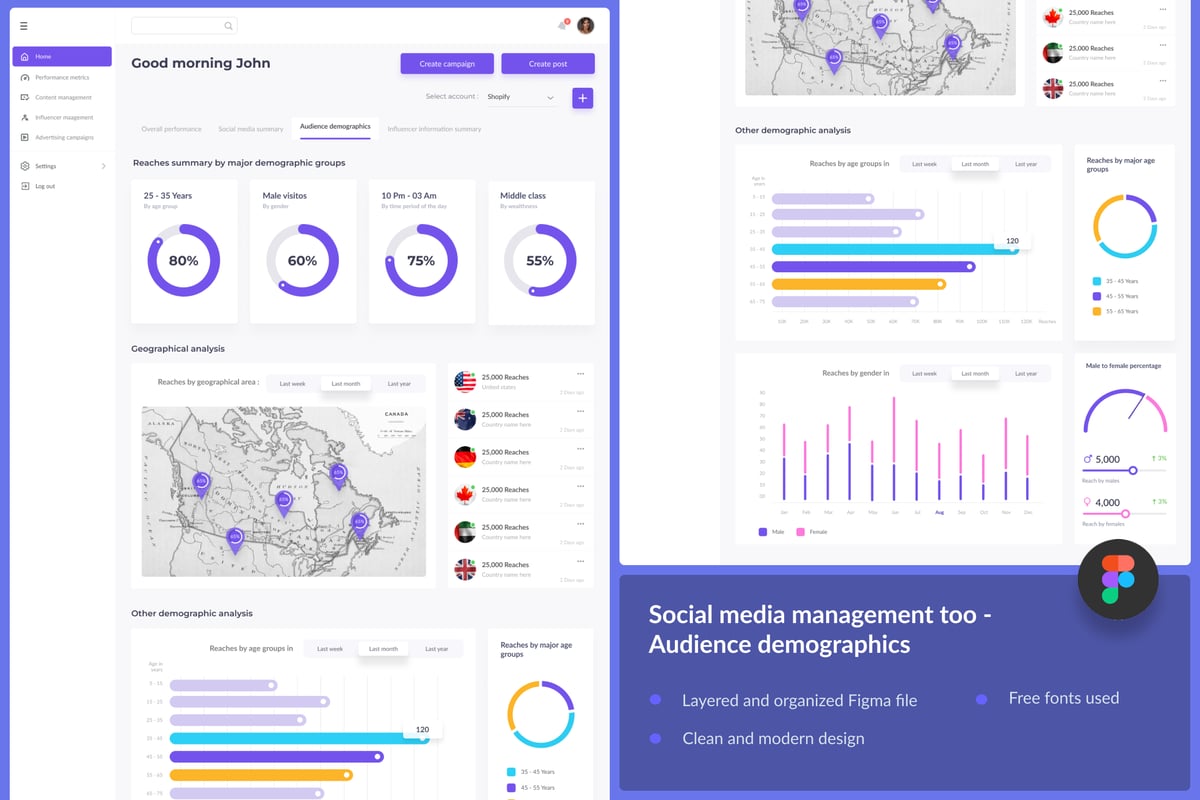Switch to Influencer information summary tab
The image size is (1200, 800).
pyautogui.click(x=434, y=129)
